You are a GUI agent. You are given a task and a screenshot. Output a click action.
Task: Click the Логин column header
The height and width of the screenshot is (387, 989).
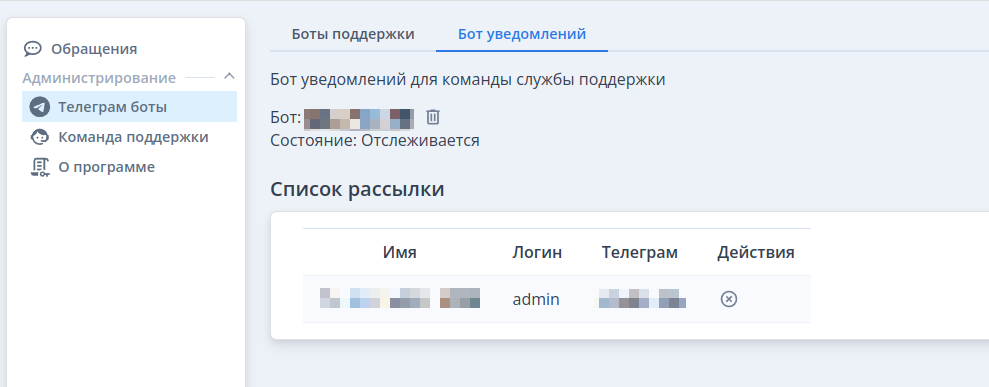click(x=537, y=253)
